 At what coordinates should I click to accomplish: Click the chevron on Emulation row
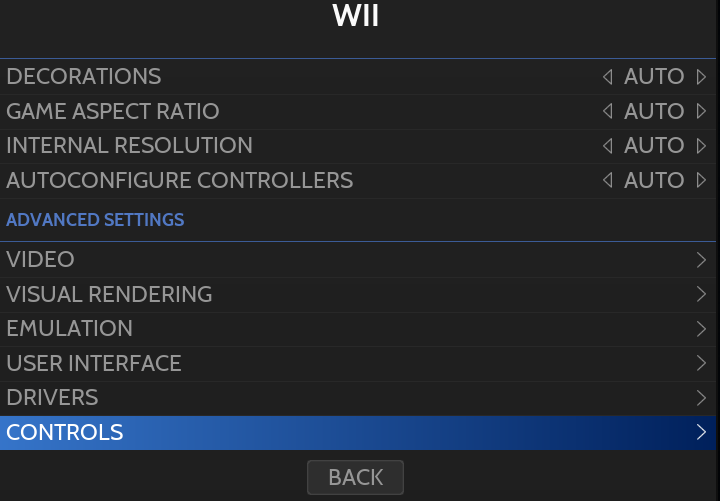[702, 329]
